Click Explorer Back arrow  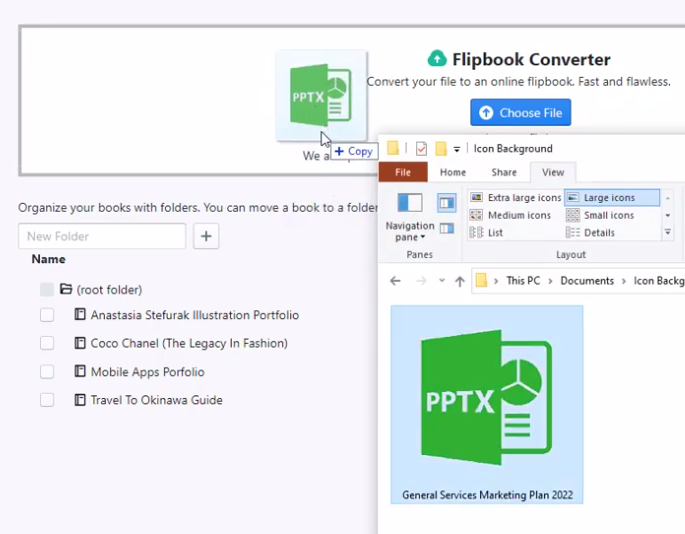pos(395,281)
